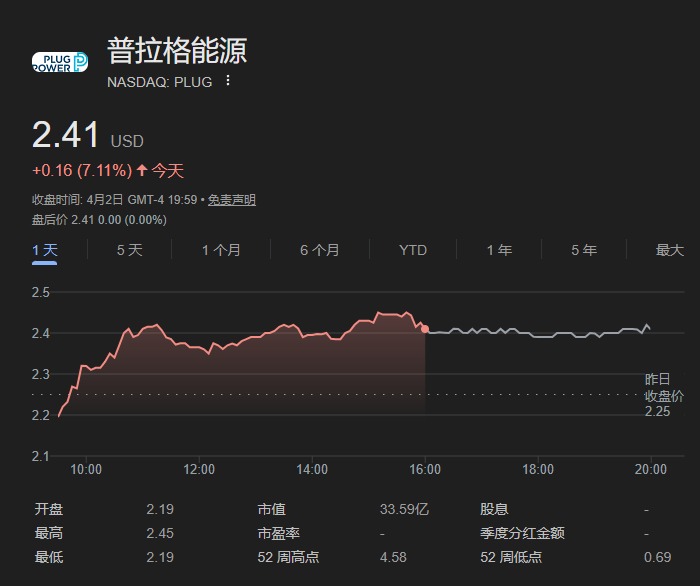Switch chart to YTD range

coord(413,250)
